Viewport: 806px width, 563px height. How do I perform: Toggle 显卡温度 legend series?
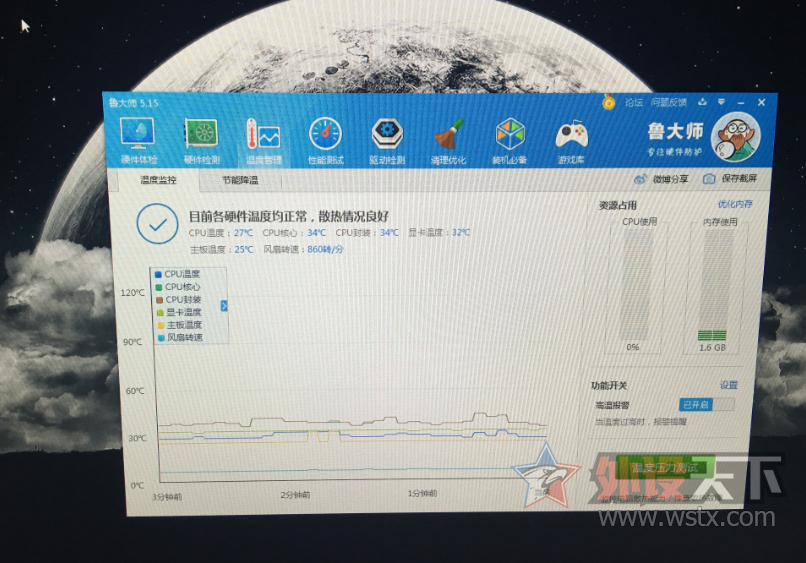tap(179, 312)
